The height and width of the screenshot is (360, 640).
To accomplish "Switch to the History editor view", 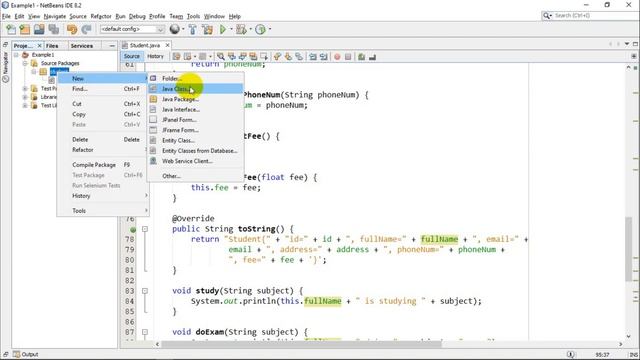I will tap(155, 56).
